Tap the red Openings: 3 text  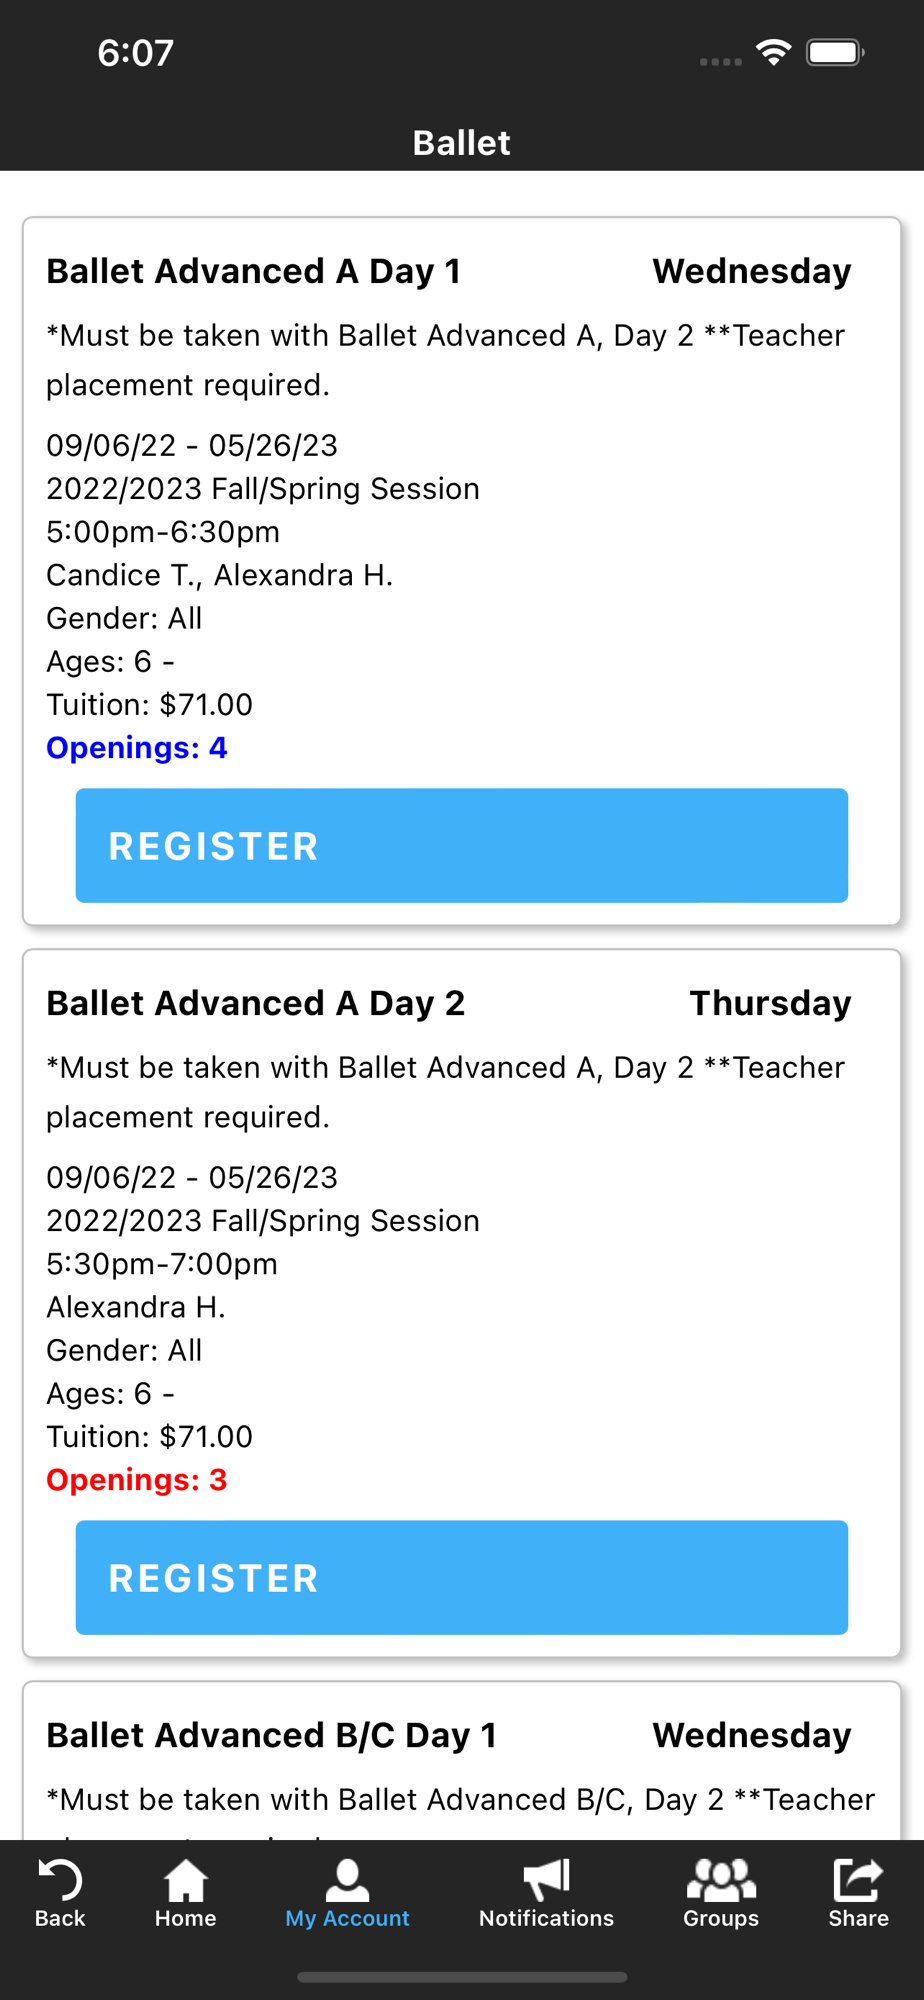coord(137,1480)
